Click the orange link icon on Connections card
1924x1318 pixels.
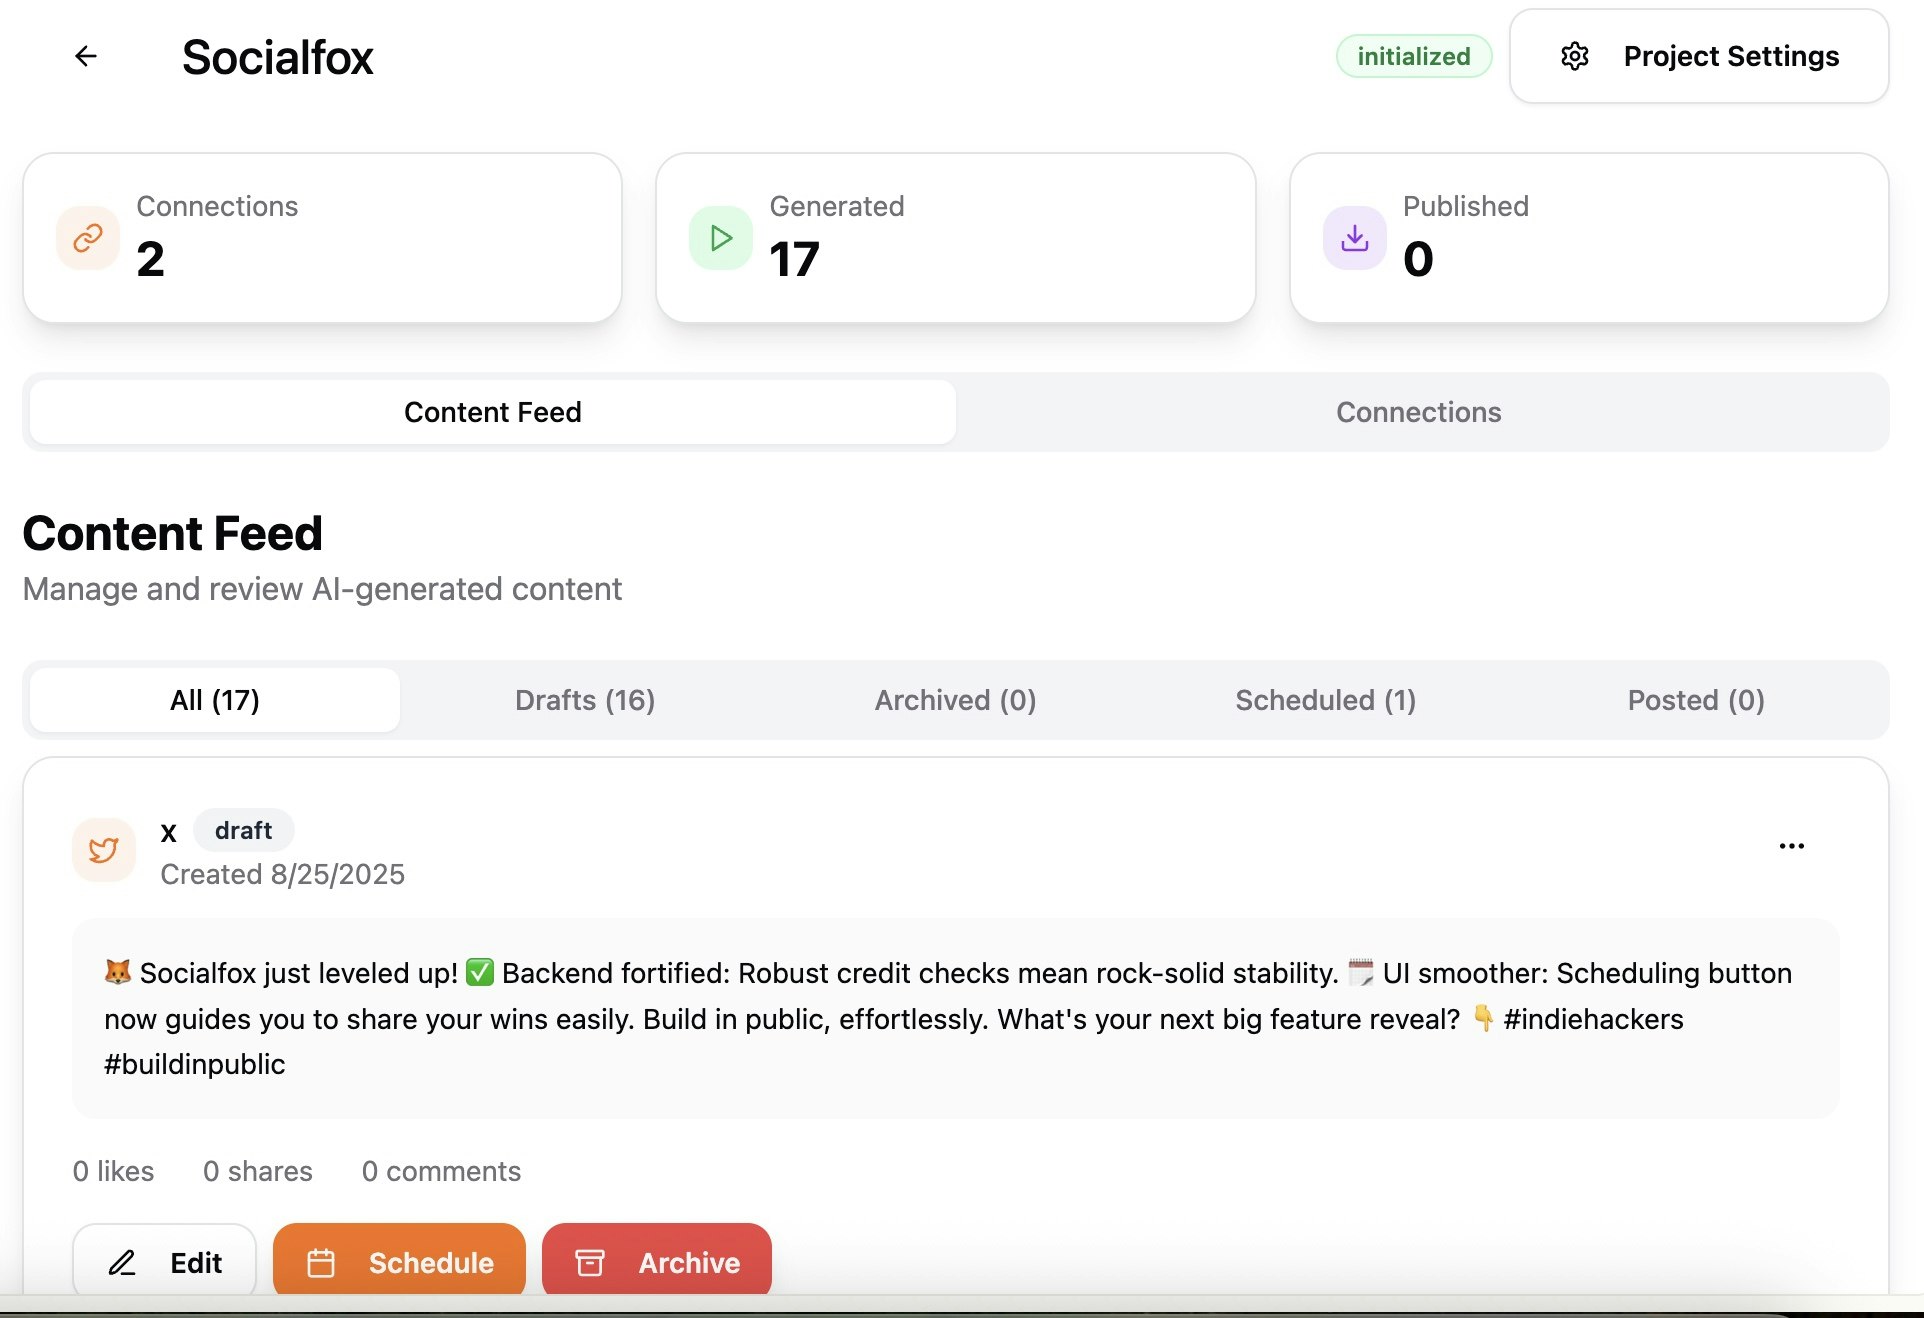(88, 238)
